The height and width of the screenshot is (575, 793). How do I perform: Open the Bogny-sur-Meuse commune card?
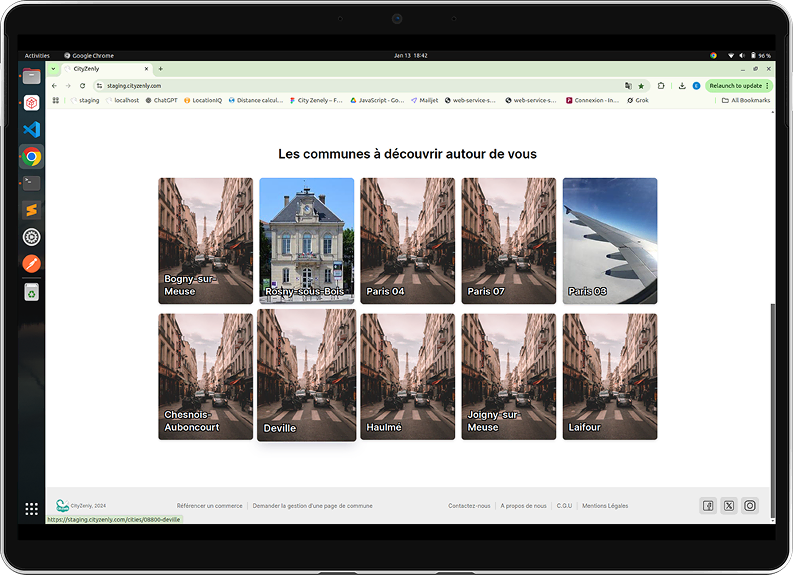[x=205, y=241]
